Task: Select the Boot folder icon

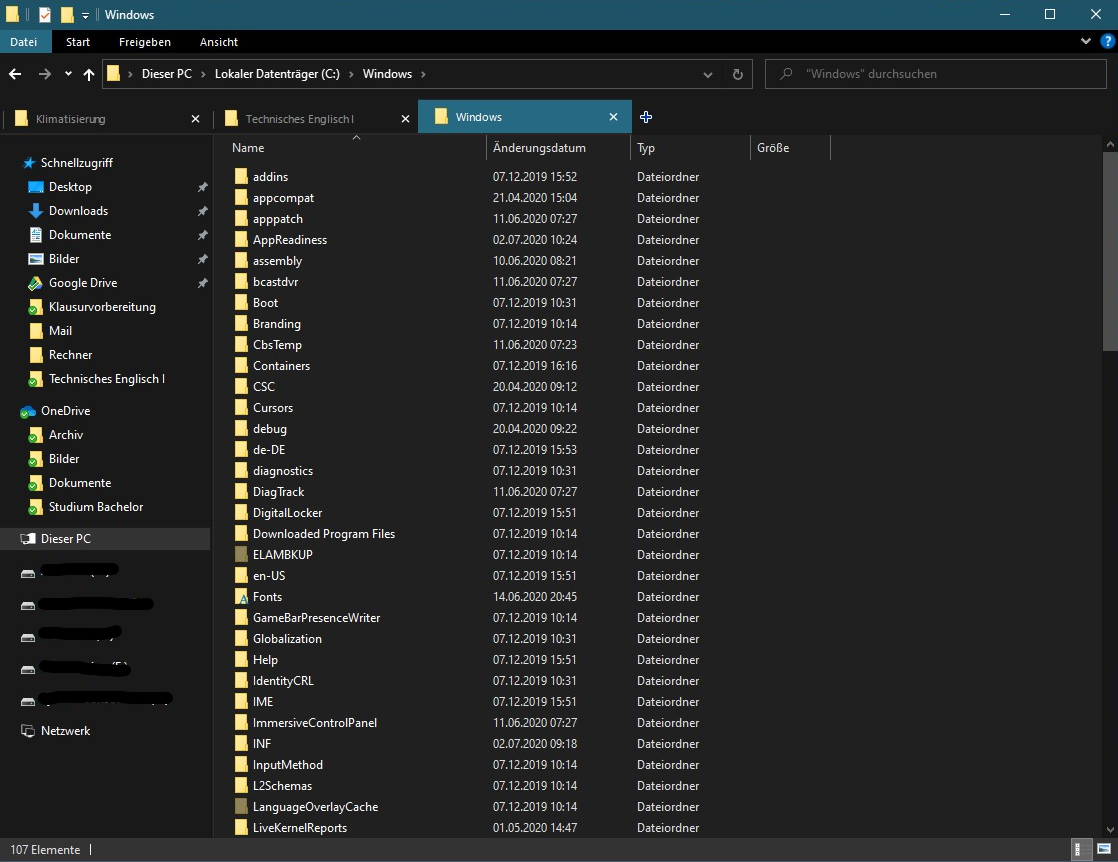Action: point(241,302)
